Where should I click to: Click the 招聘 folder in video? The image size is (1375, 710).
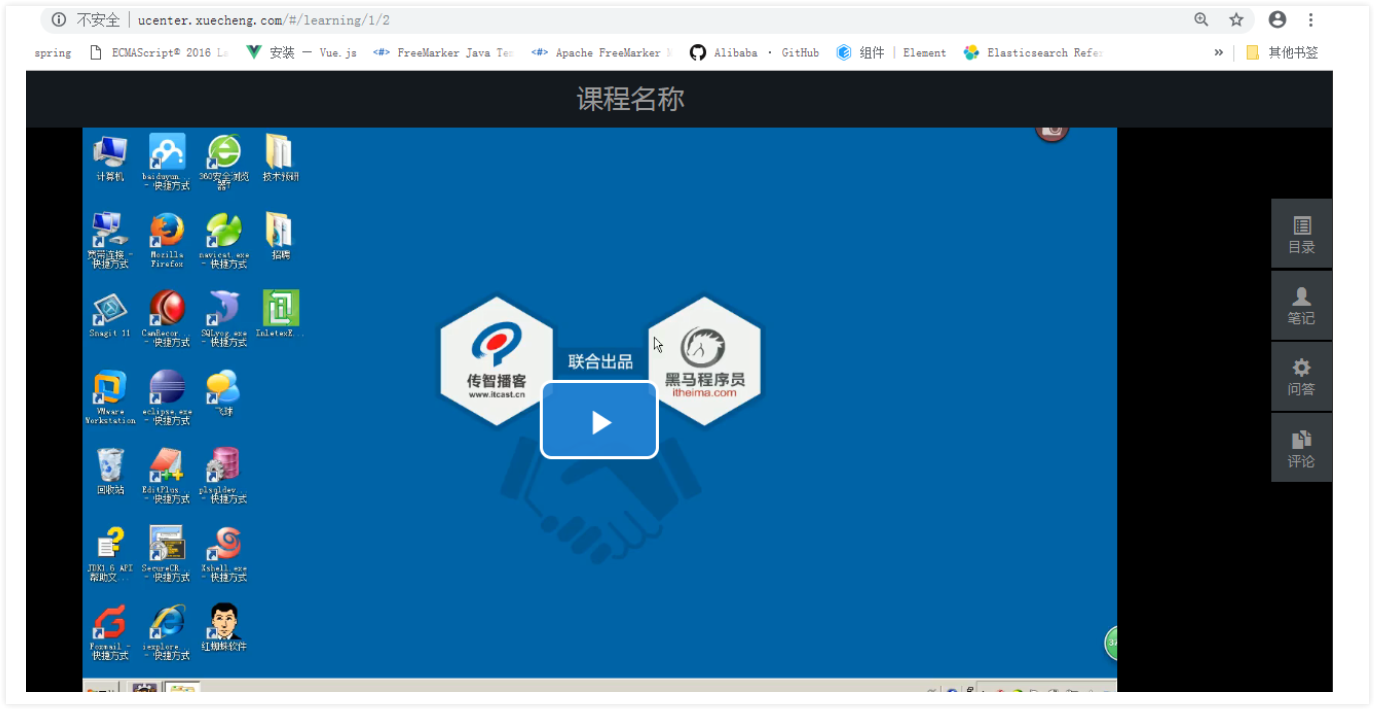pyautogui.click(x=280, y=236)
